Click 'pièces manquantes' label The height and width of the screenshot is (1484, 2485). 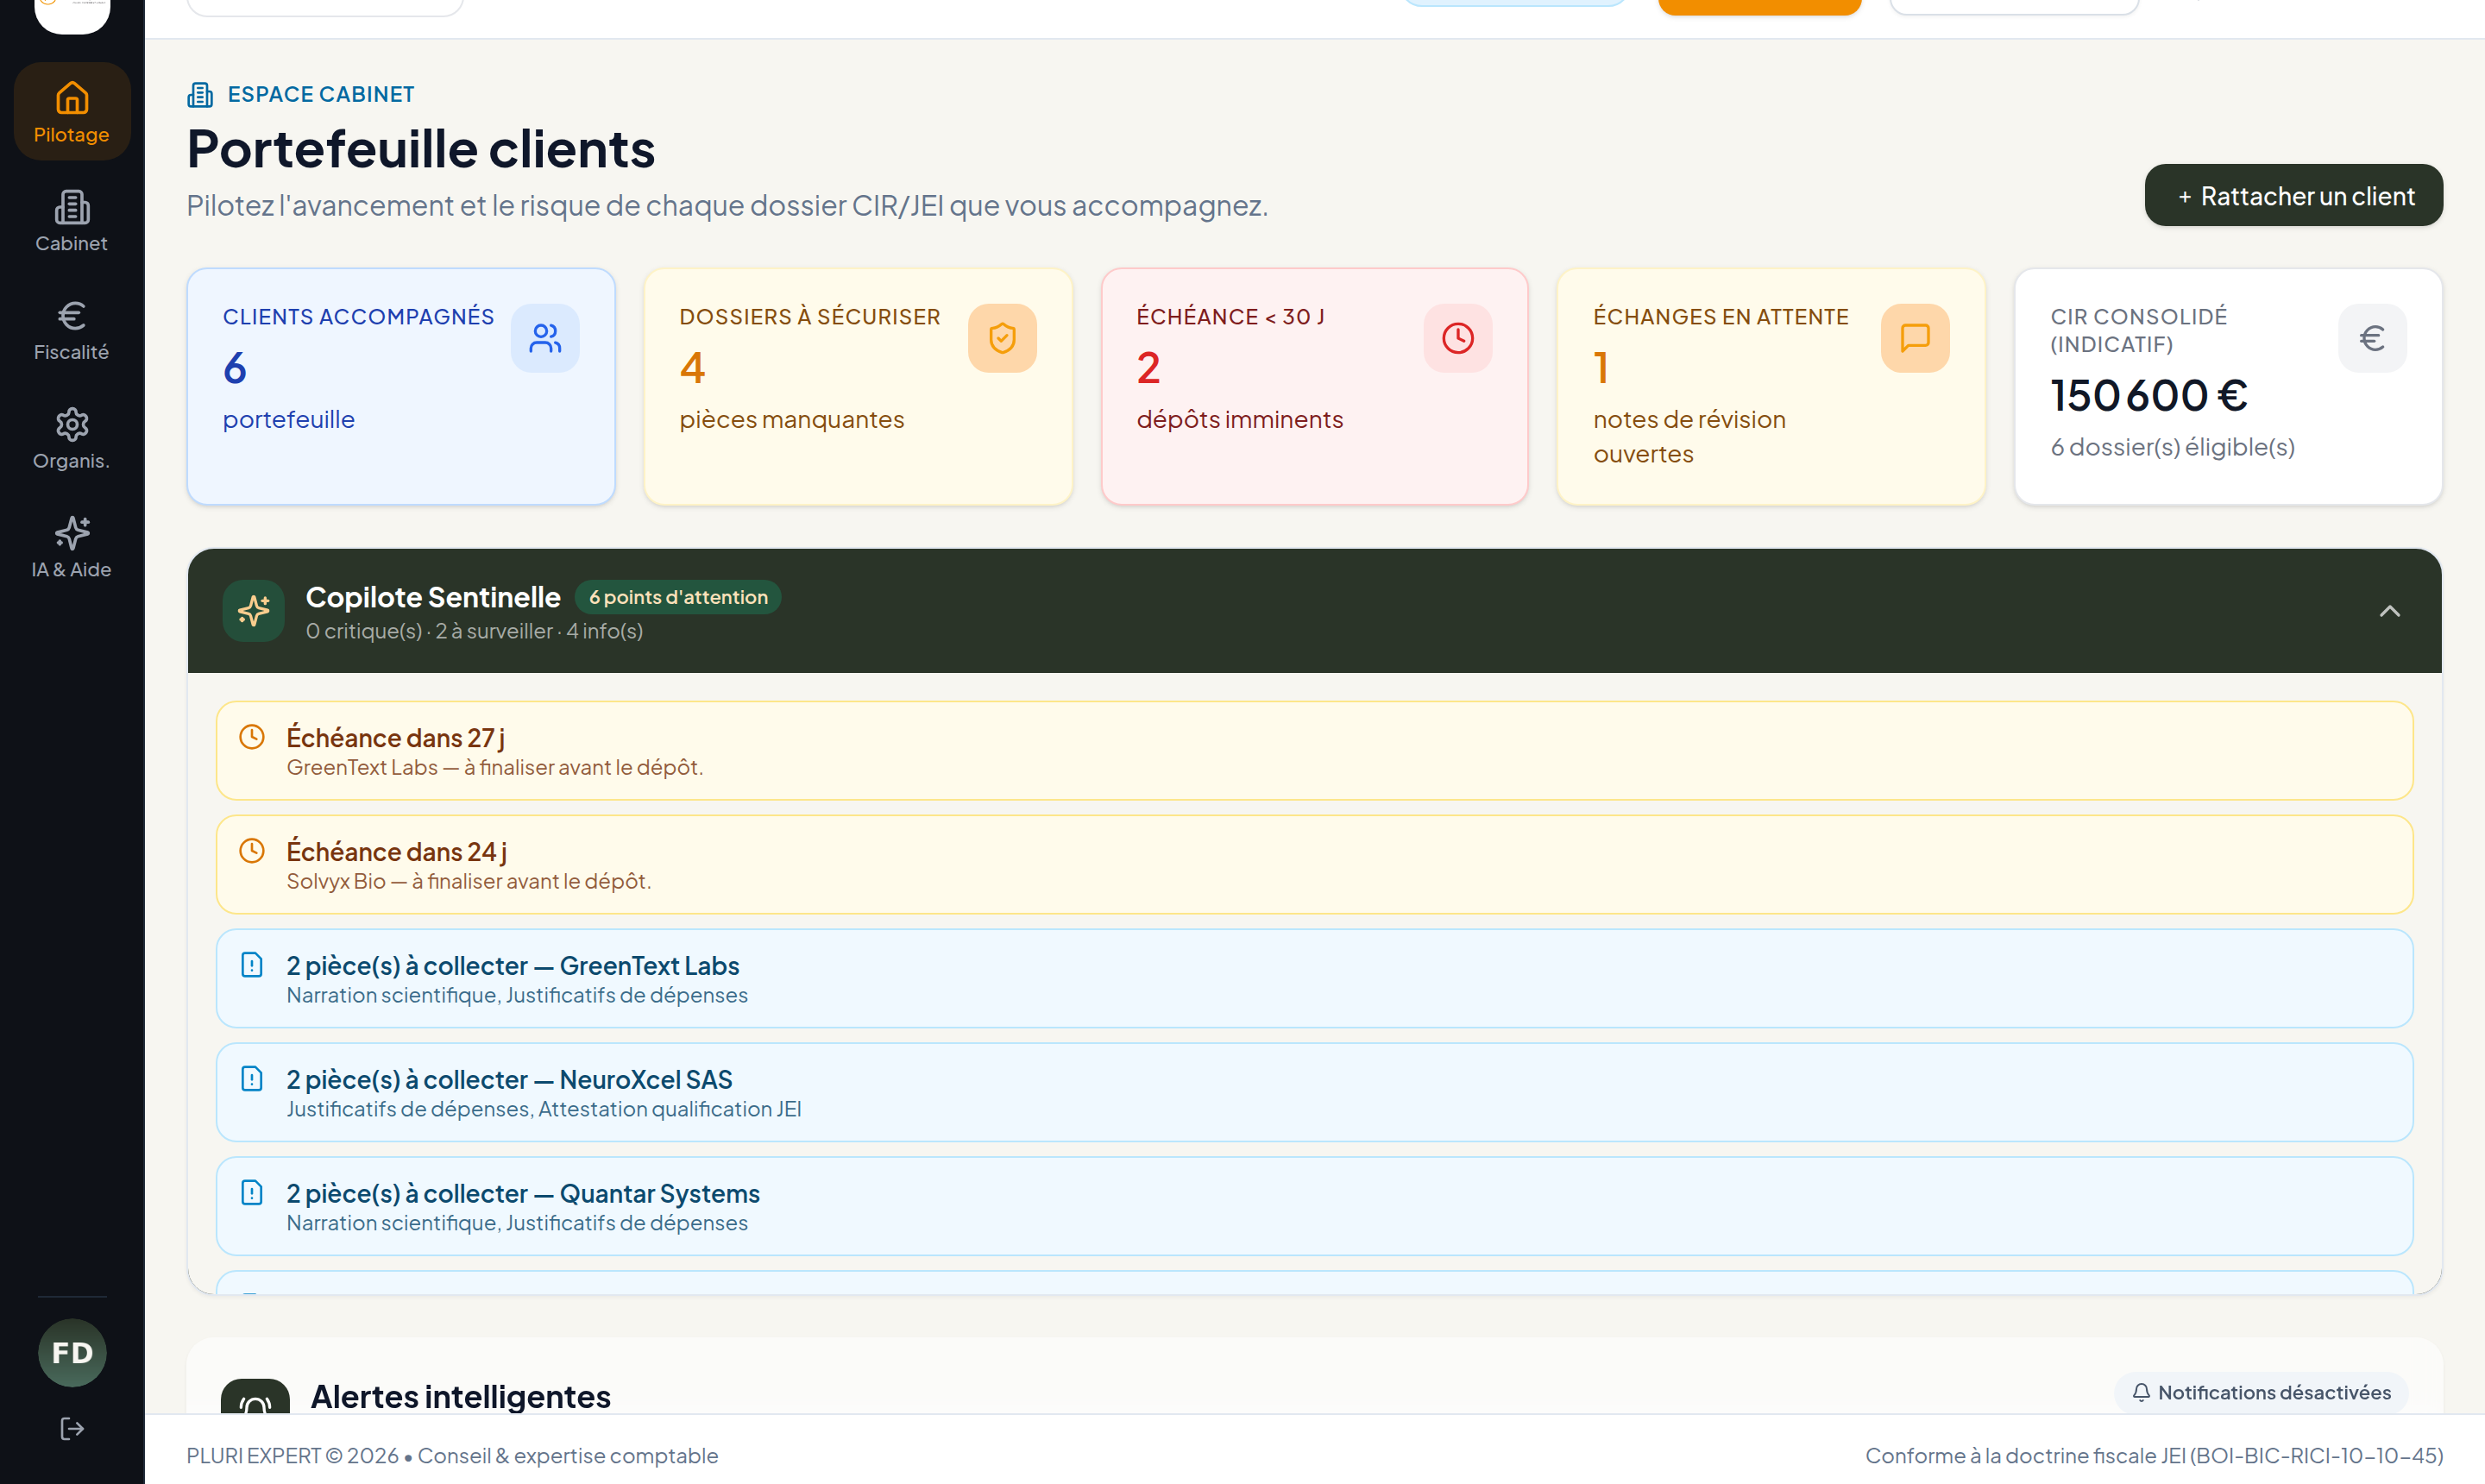[x=792, y=420]
